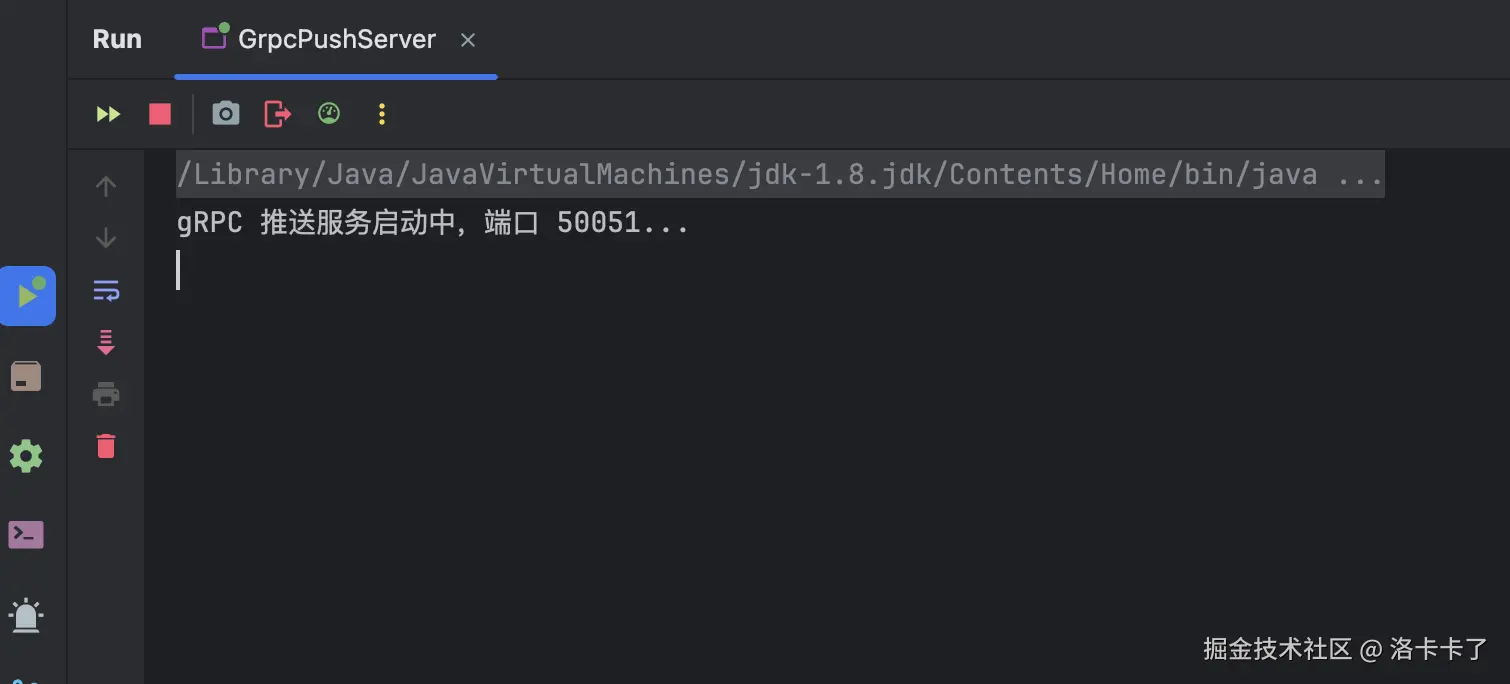Print the console output
The width and height of the screenshot is (1510, 684).
pos(106,394)
